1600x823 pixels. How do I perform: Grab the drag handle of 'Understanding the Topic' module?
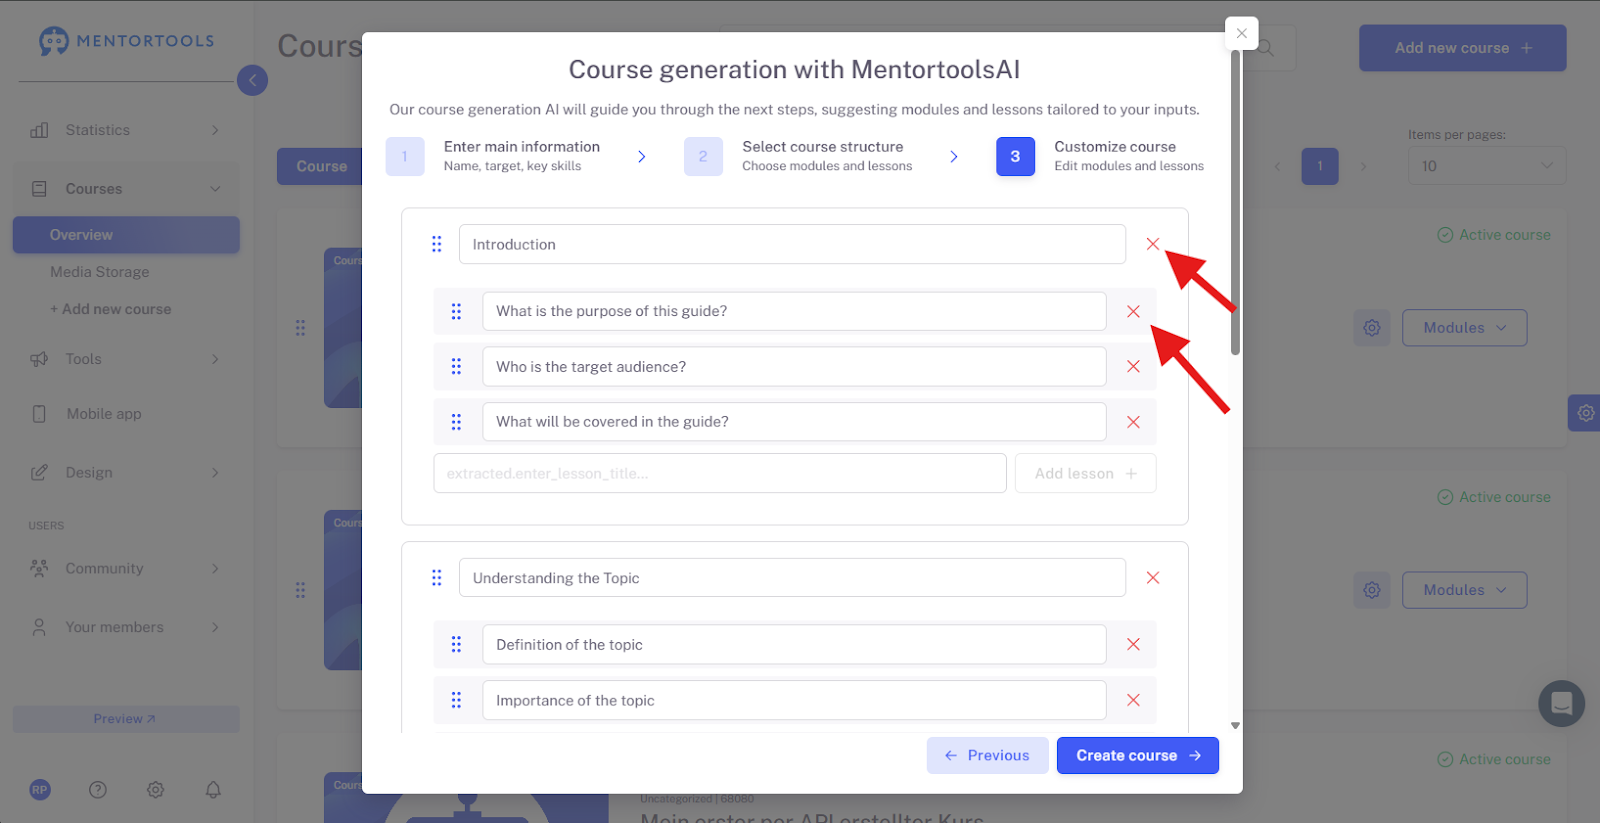[437, 578]
